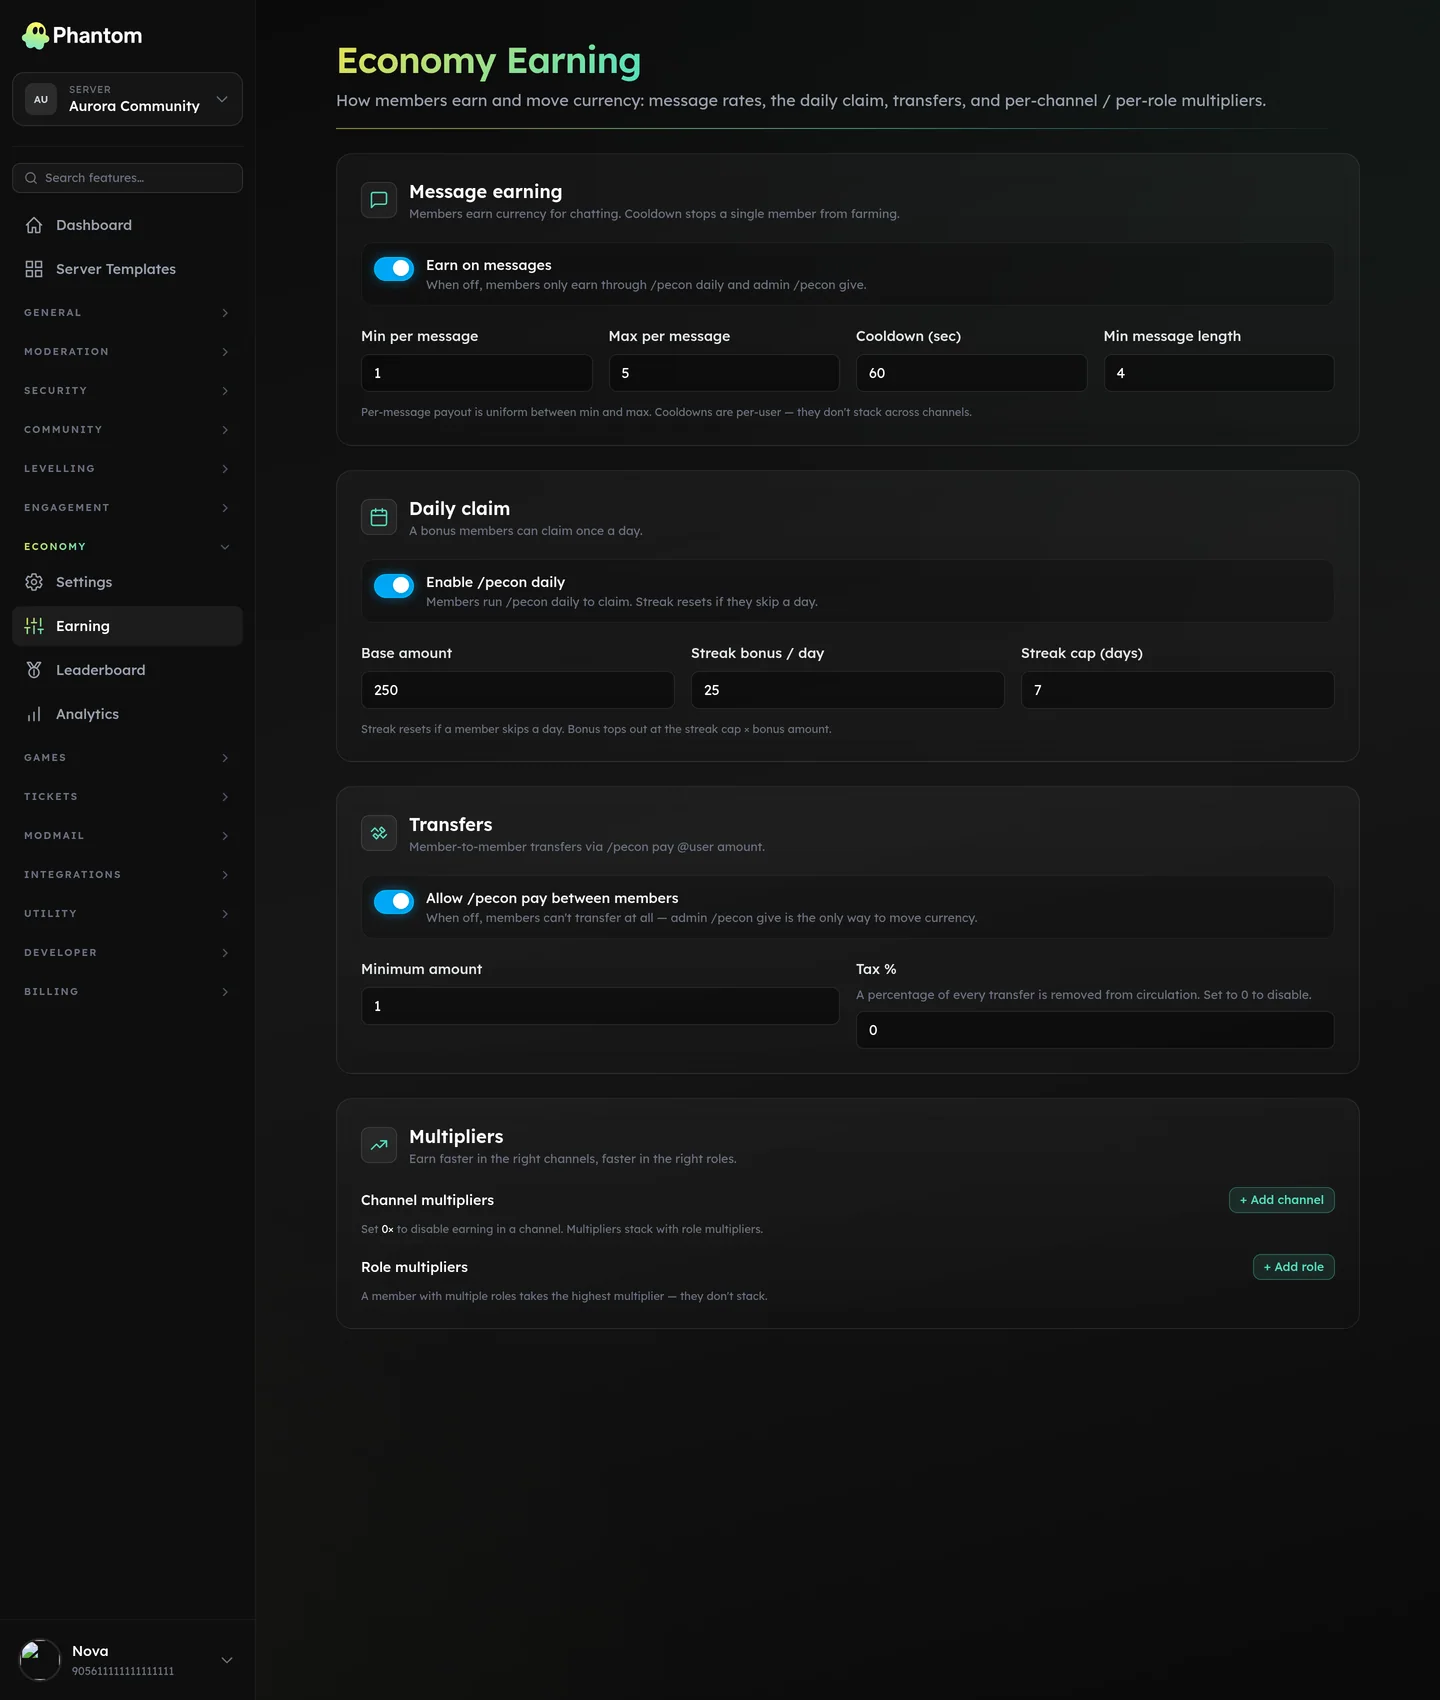Edit the Streak bonus / day field

847,690
